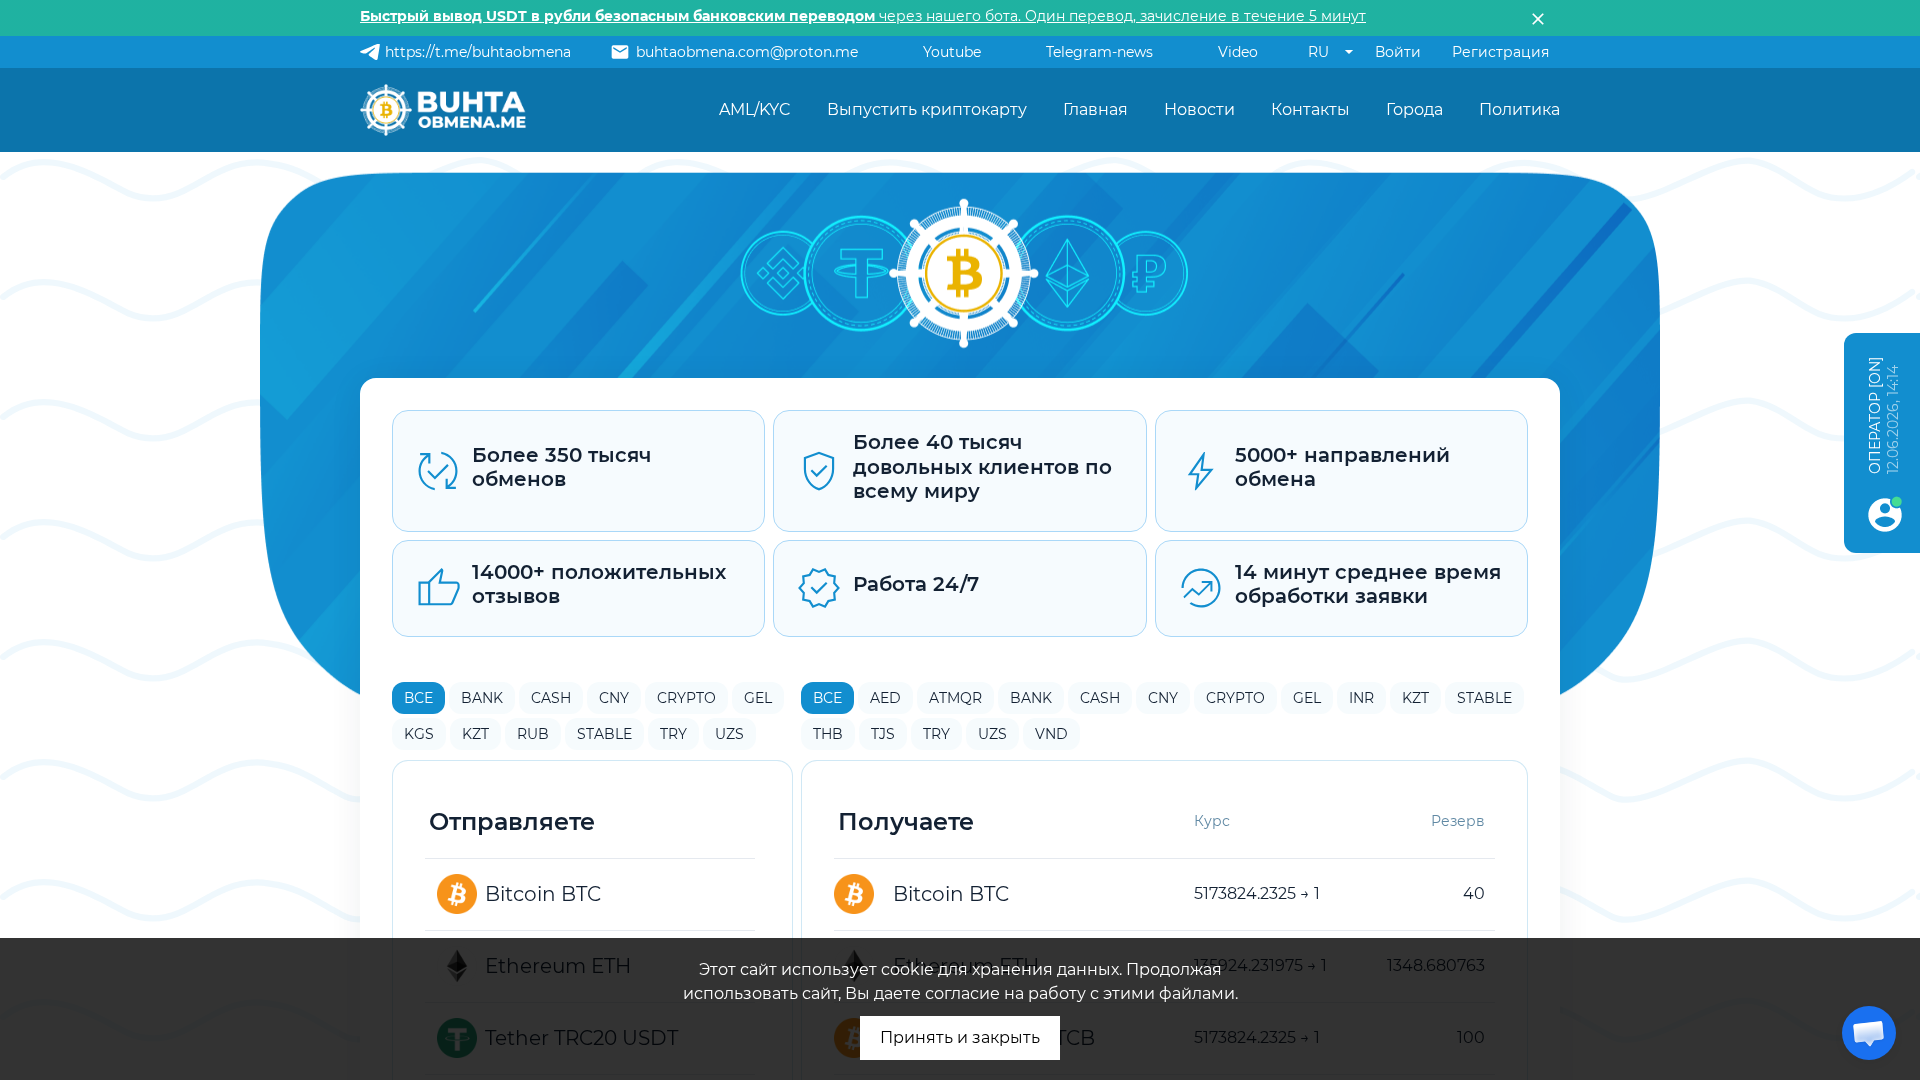
Task: Click the central Bitcoin helm emblem
Action: tap(964, 273)
